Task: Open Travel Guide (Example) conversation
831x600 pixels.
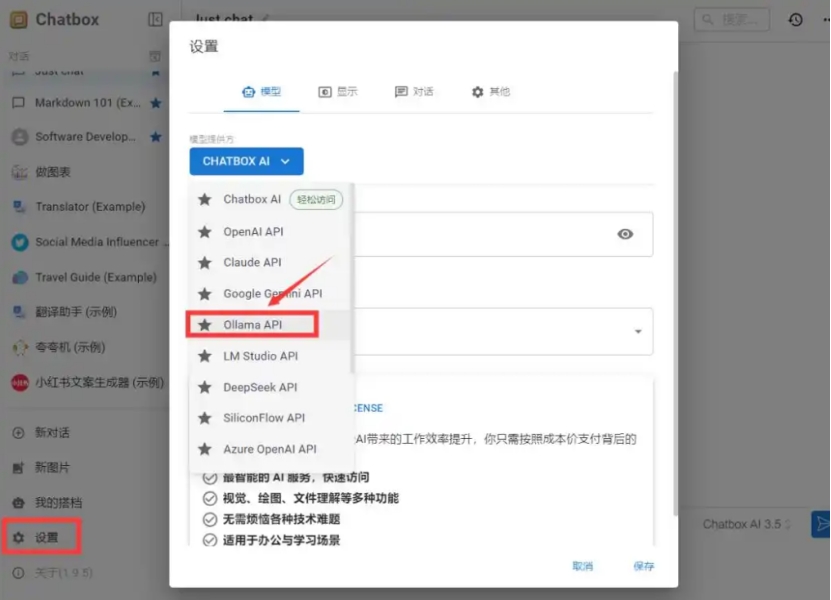Action: click(87, 277)
